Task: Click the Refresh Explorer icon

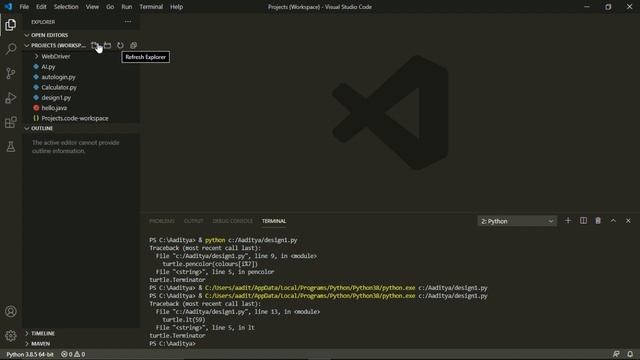Action: pyautogui.click(x=120, y=45)
